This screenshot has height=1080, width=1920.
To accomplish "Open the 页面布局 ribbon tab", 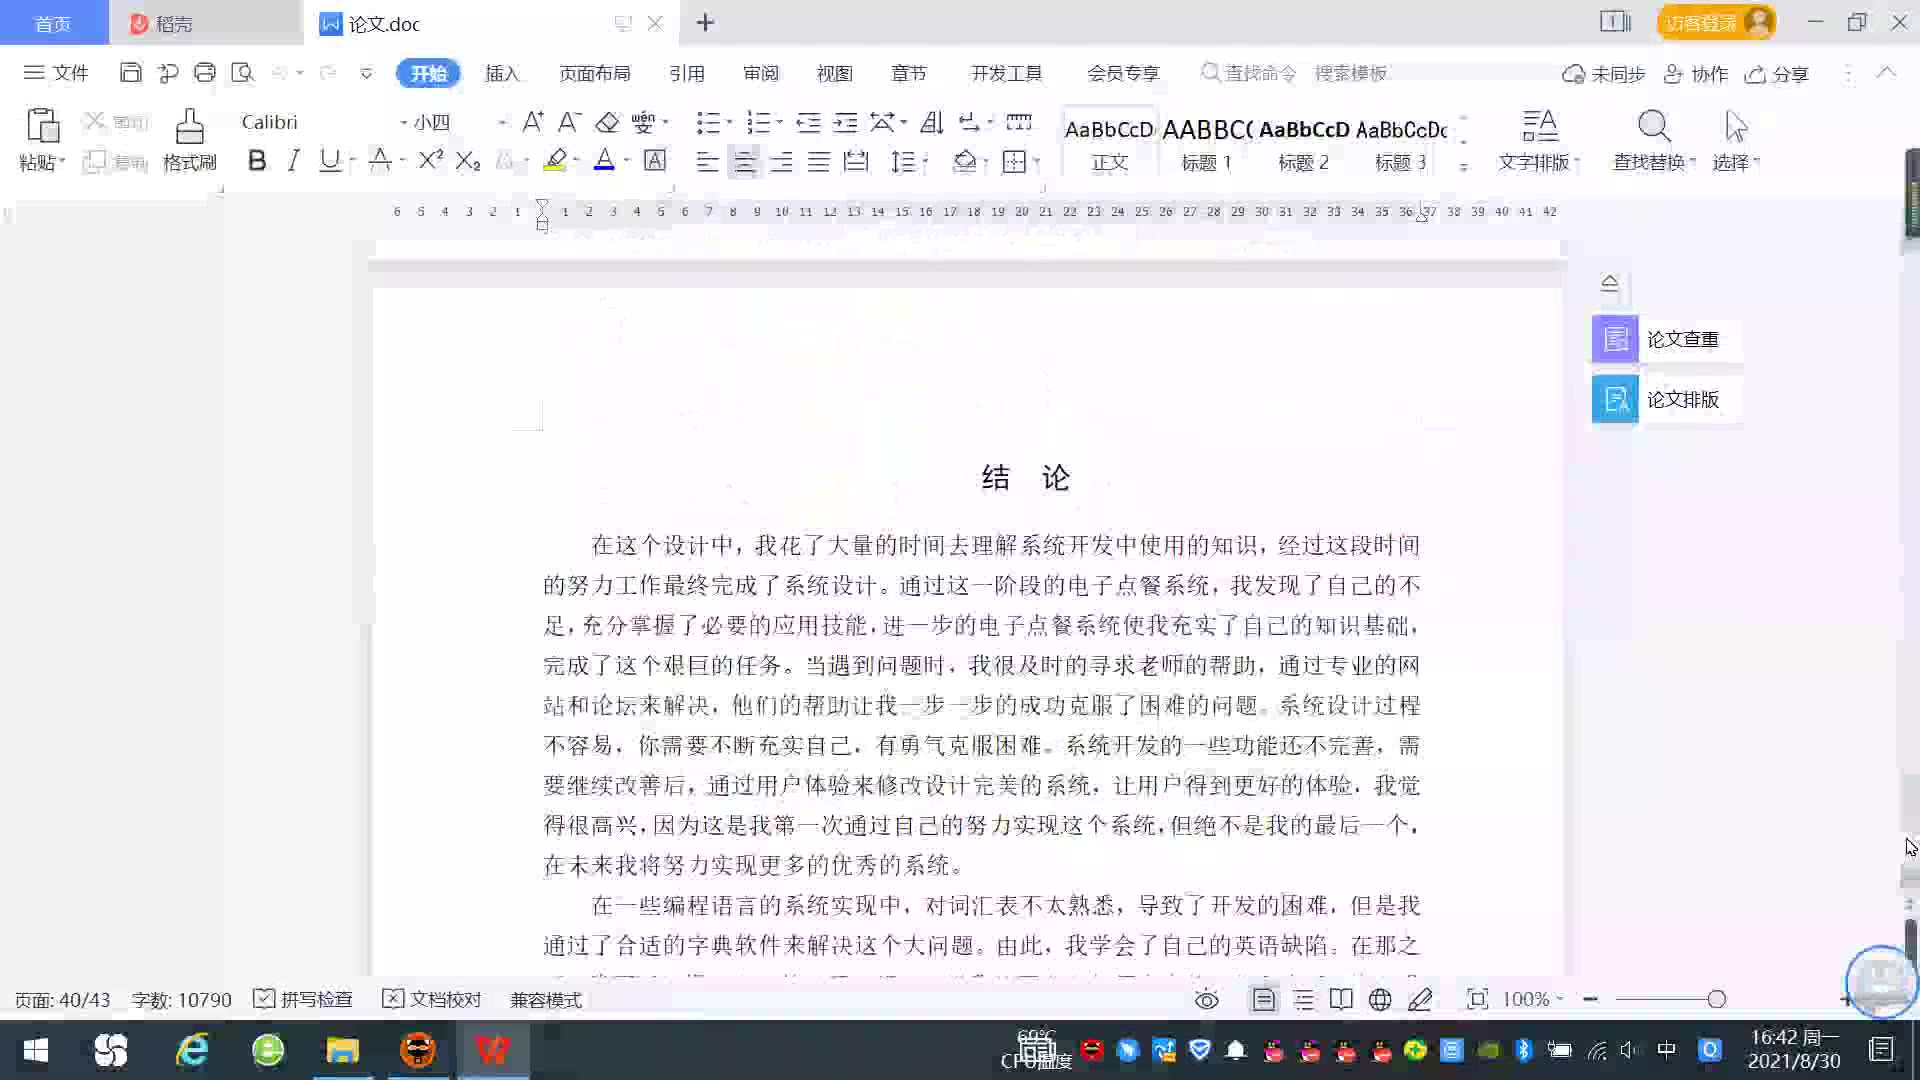I will (x=594, y=73).
